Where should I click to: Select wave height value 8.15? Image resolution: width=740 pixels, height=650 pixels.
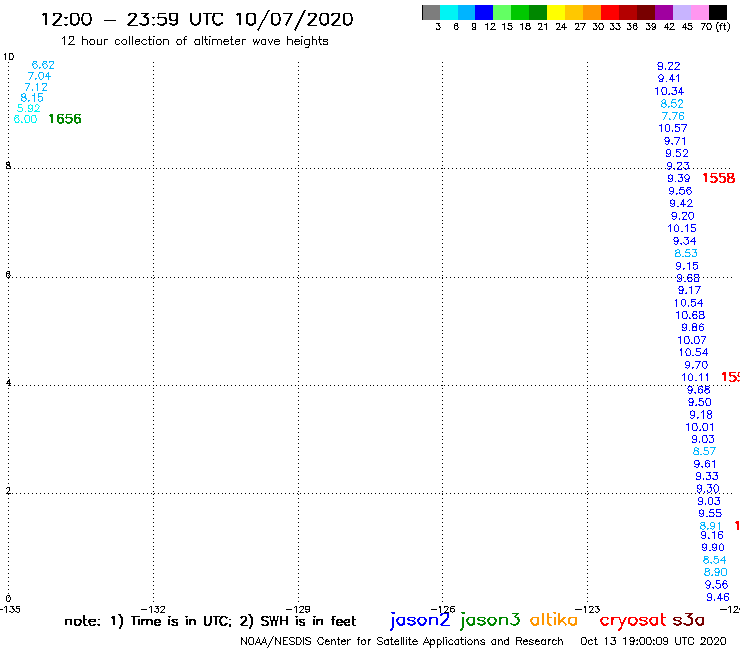pos(32,98)
